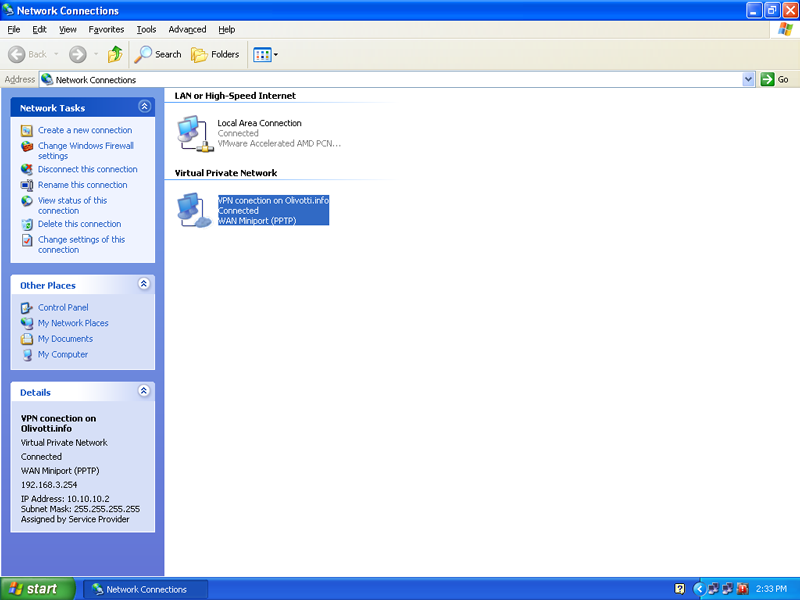
Task: Click the Change settings checkmark icon
Action: [x=27, y=240]
